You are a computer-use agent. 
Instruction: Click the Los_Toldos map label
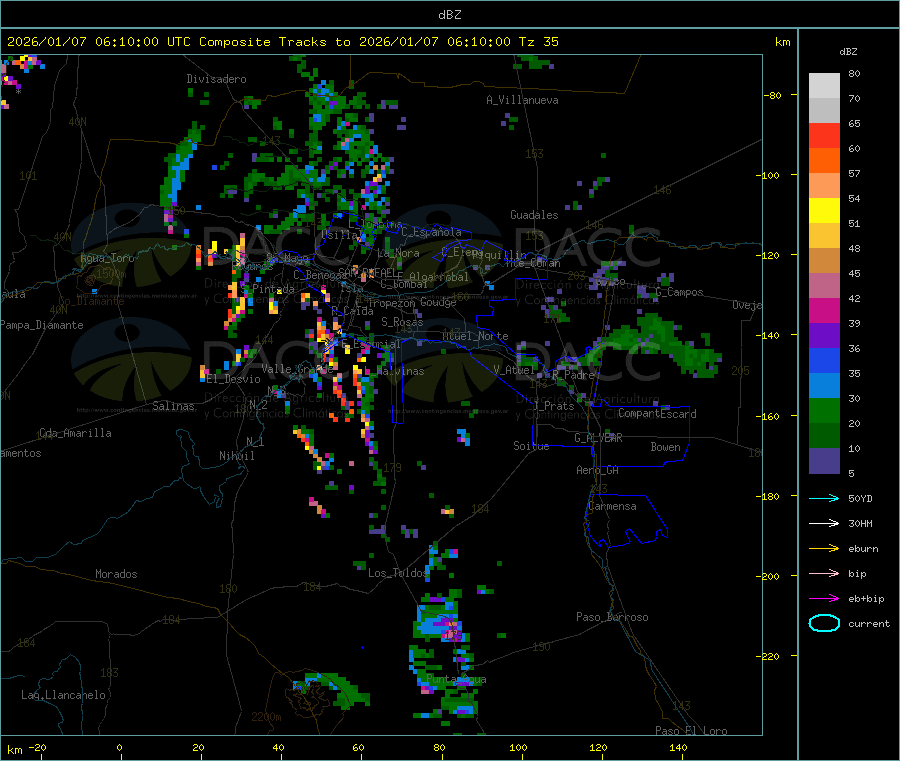[x=398, y=573]
